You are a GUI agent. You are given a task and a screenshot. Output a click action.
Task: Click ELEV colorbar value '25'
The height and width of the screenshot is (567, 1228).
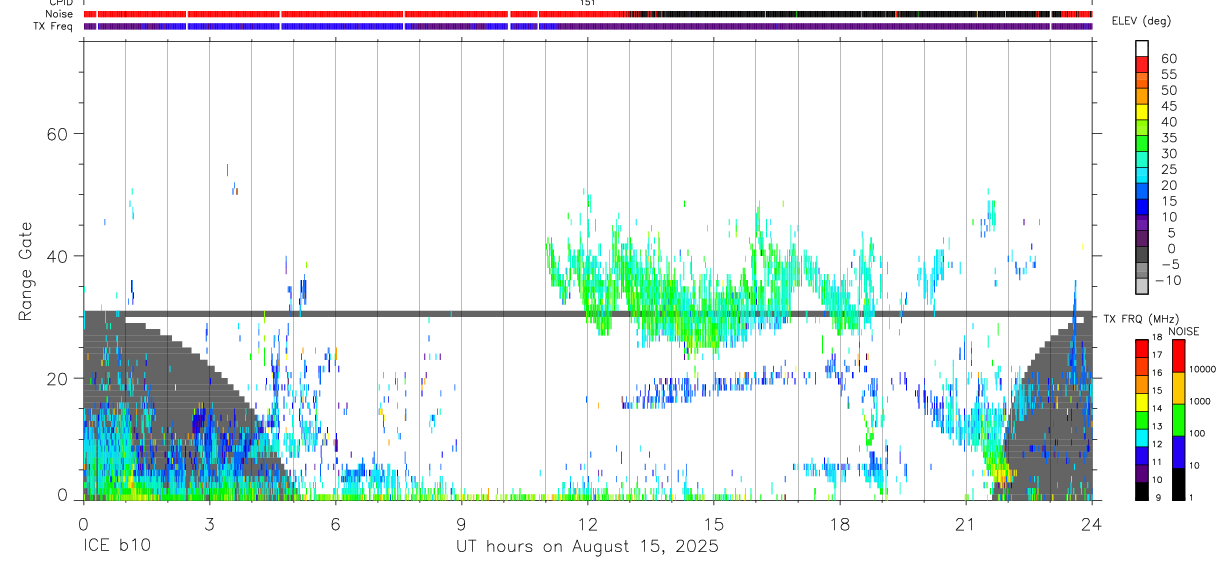click(x=1169, y=169)
